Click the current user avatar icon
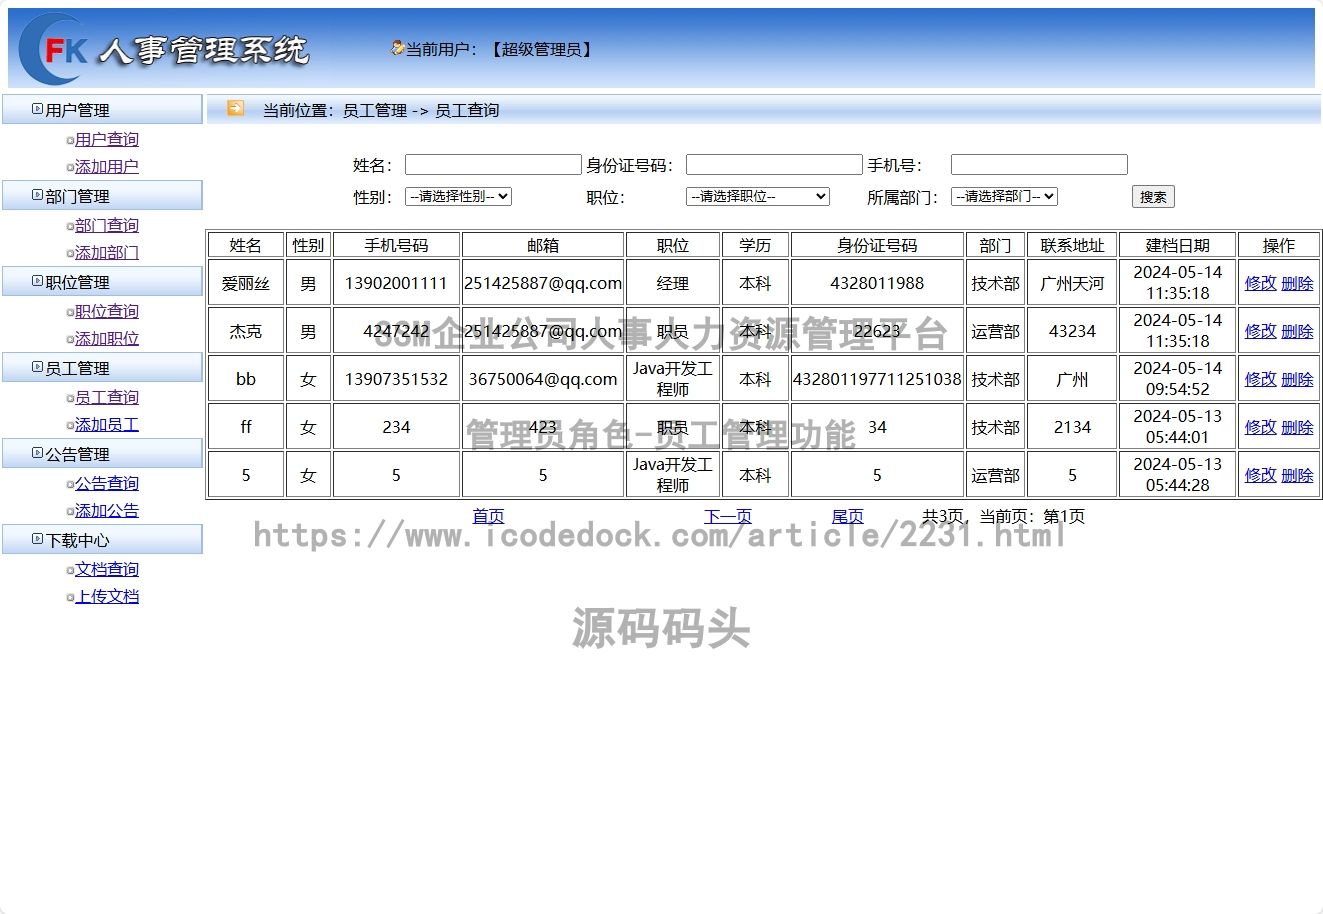 pos(397,48)
